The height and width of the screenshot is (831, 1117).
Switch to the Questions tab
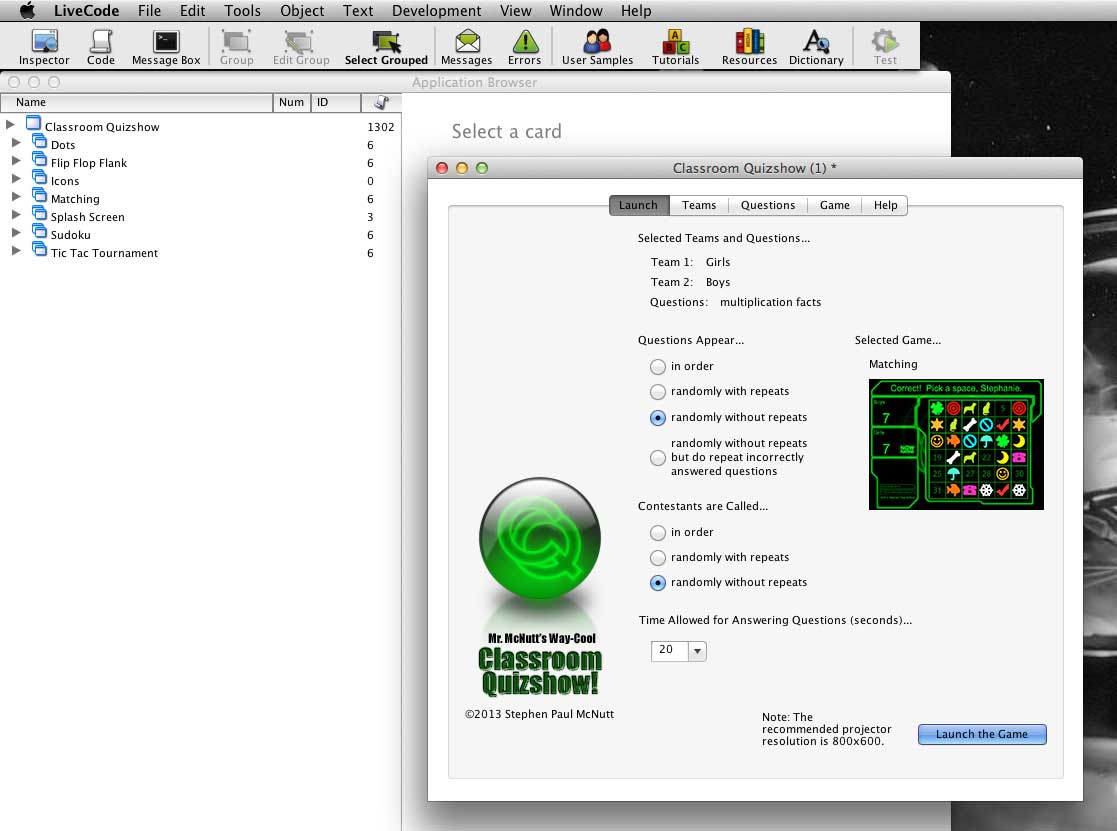(768, 205)
